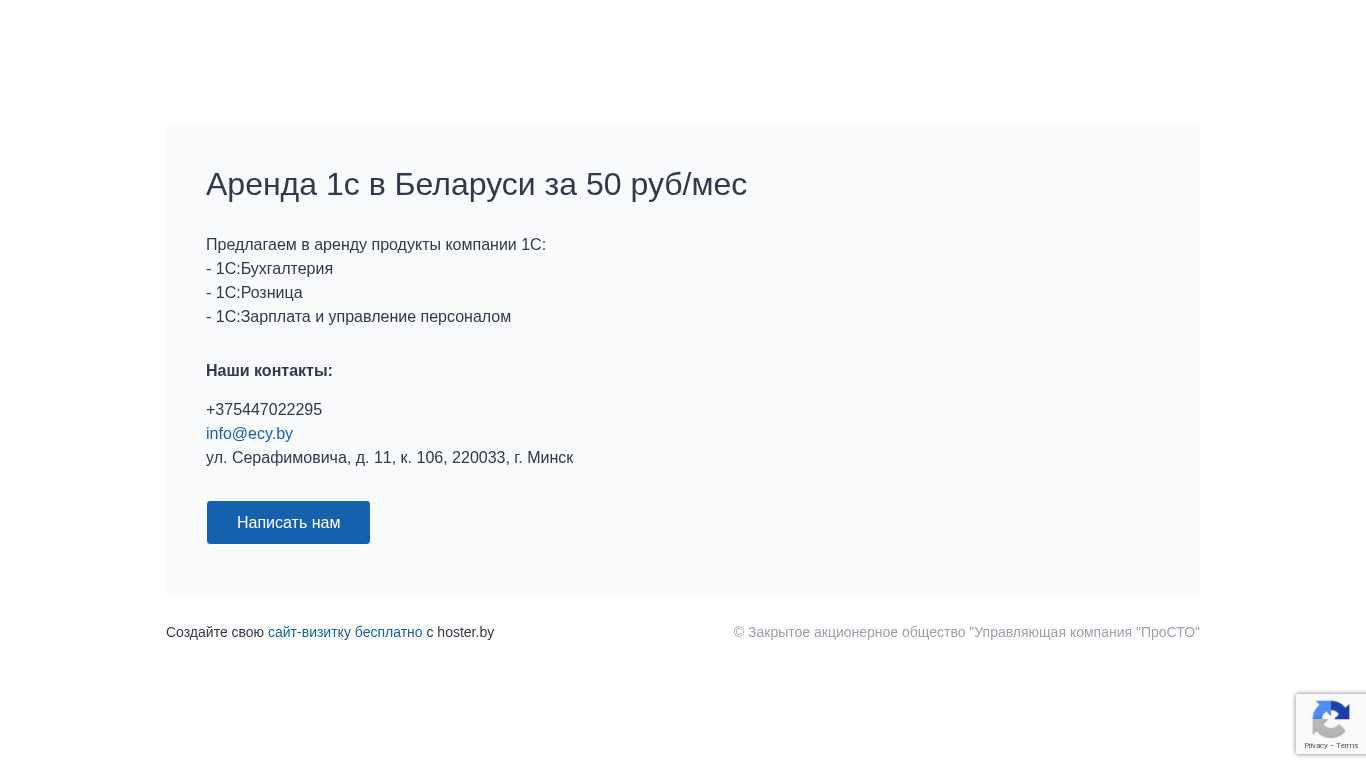Click the copyright text about "ПроСТО"
This screenshot has width=1366, height=768.
(966, 632)
